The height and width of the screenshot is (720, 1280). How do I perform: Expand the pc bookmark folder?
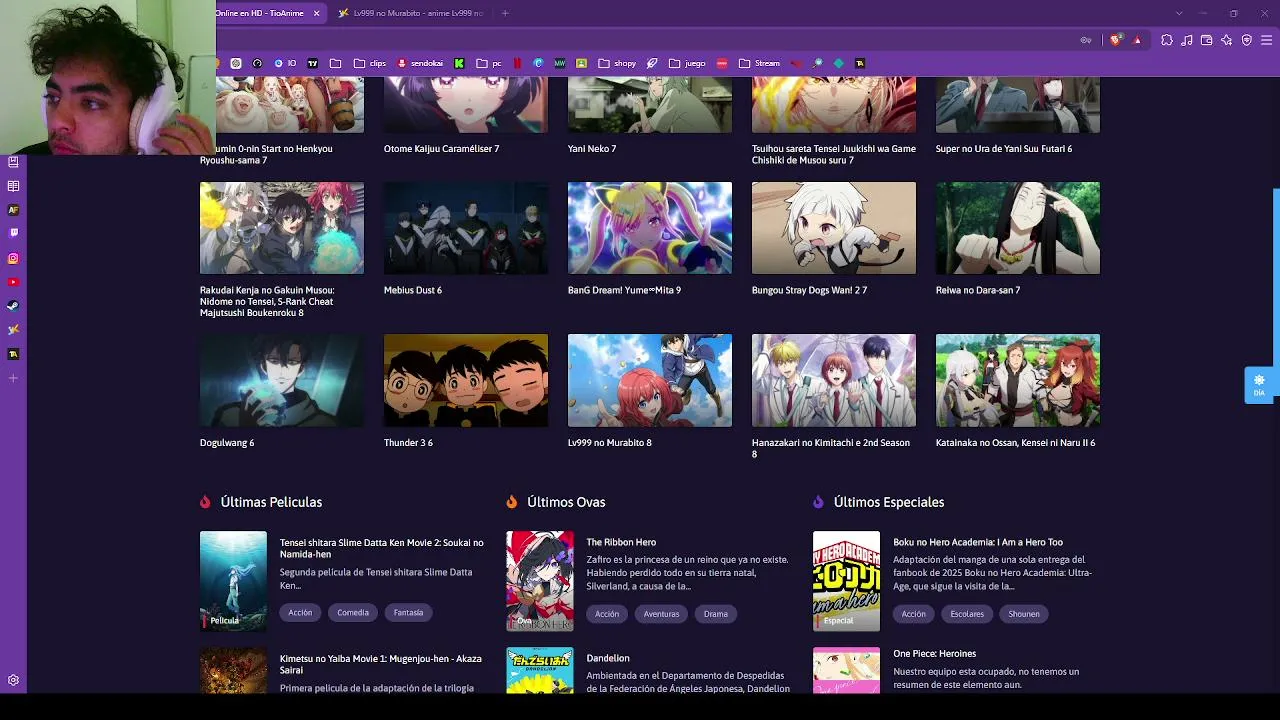point(489,63)
